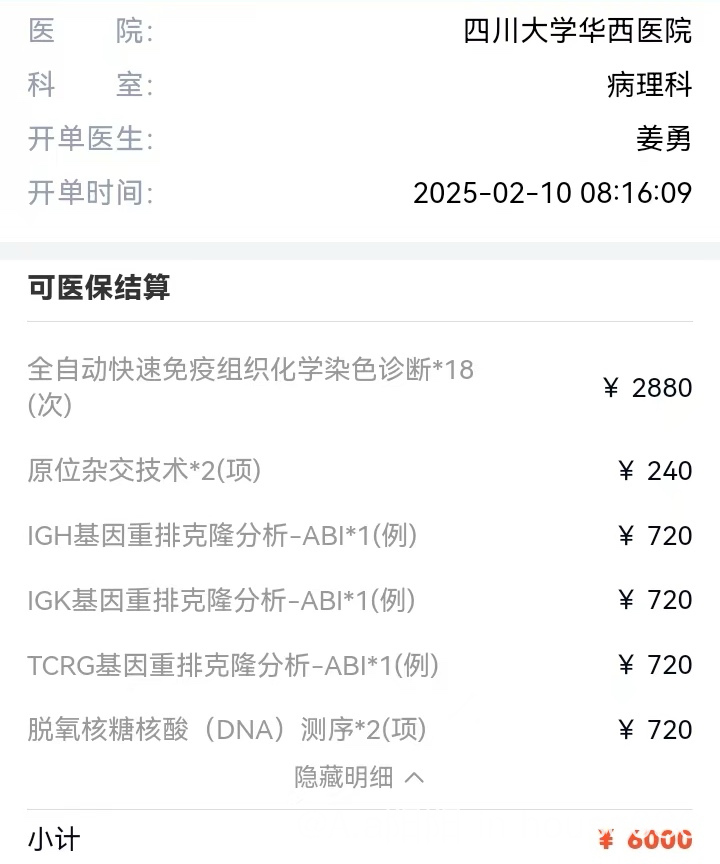Select the 原位杂交技术*2(项) item
Viewport: 720px width, 864px height.
pos(144,470)
